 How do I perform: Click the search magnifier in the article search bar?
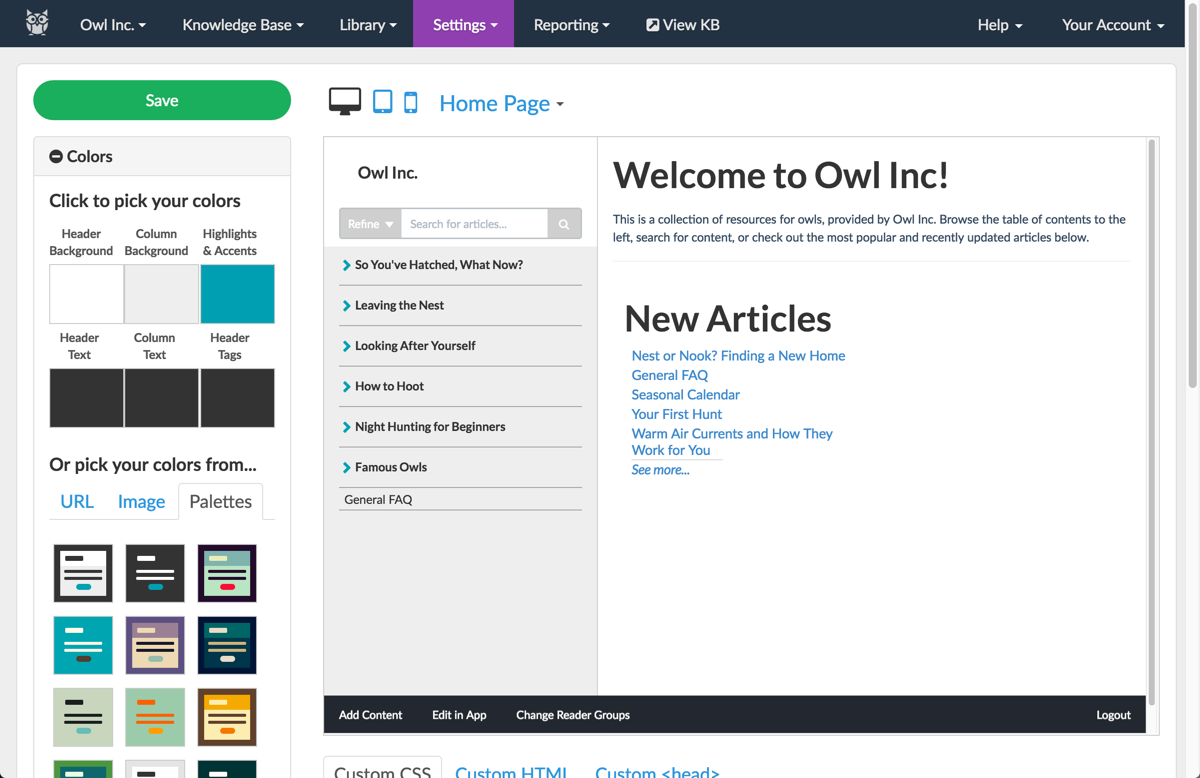(x=564, y=223)
